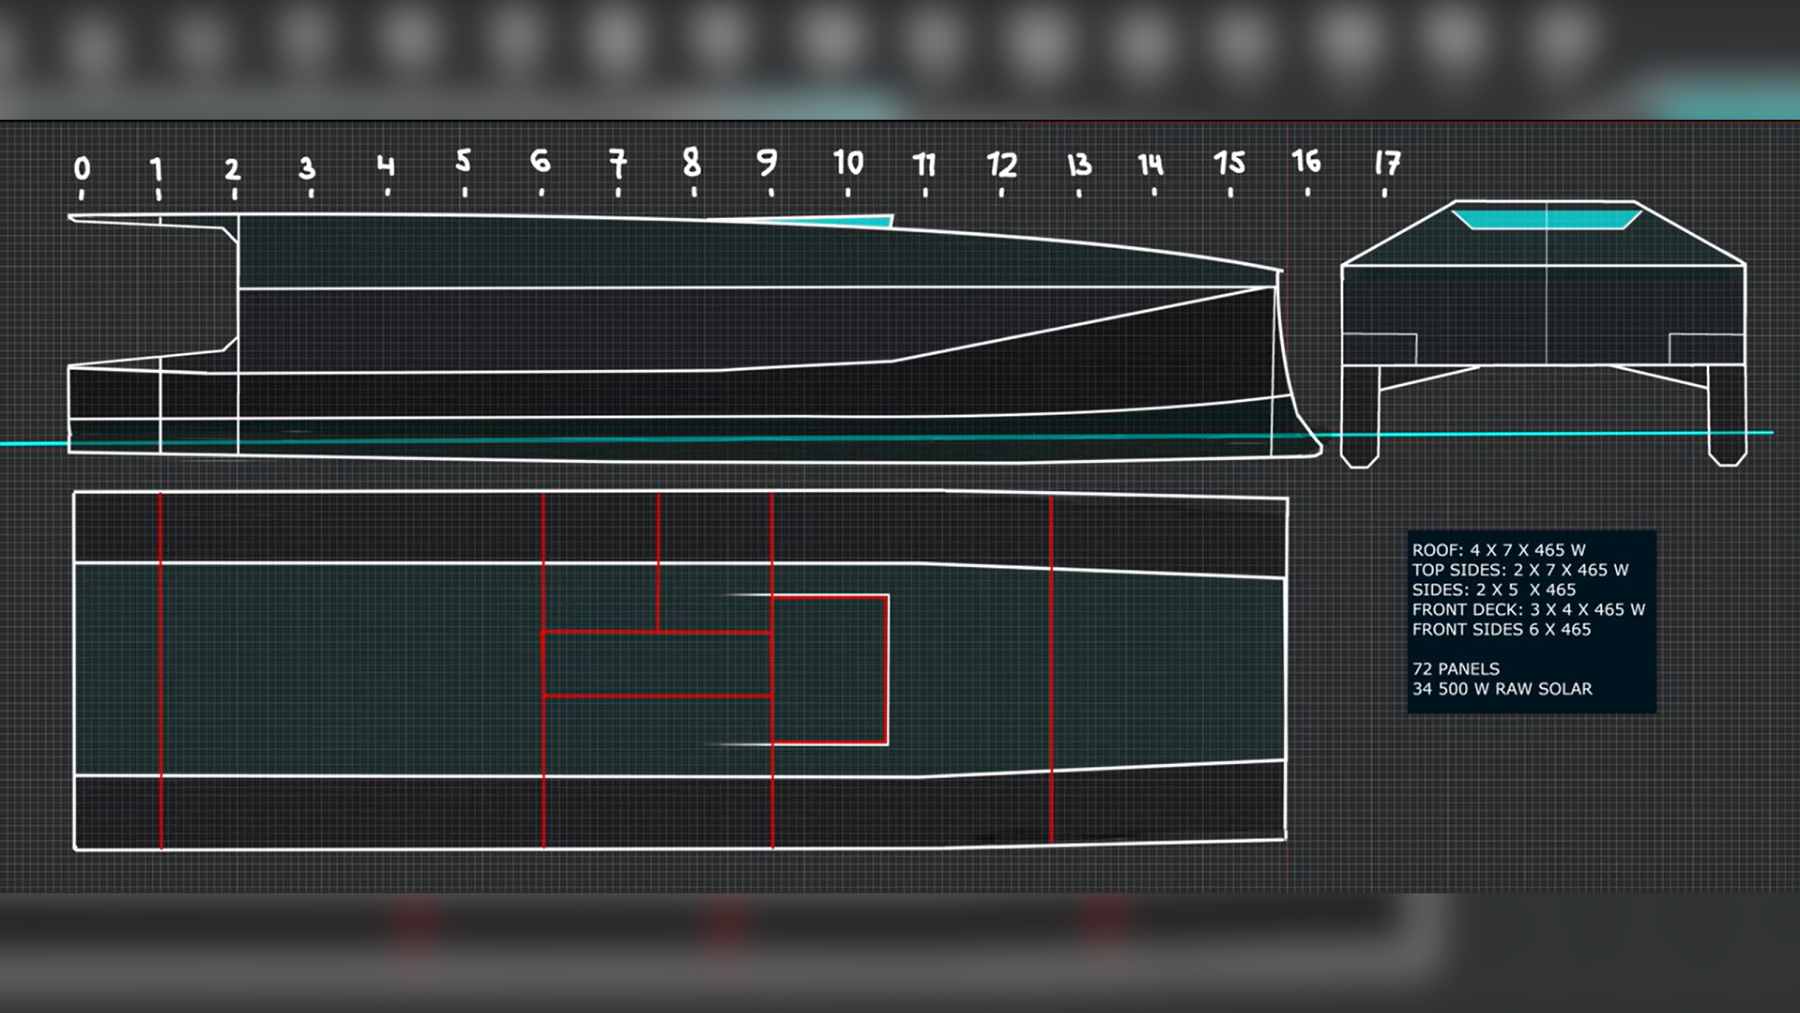The height and width of the screenshot is (1013, 1800).
Task: Click the ruler mark labeled 17
Action: (x=1387, y=162)
